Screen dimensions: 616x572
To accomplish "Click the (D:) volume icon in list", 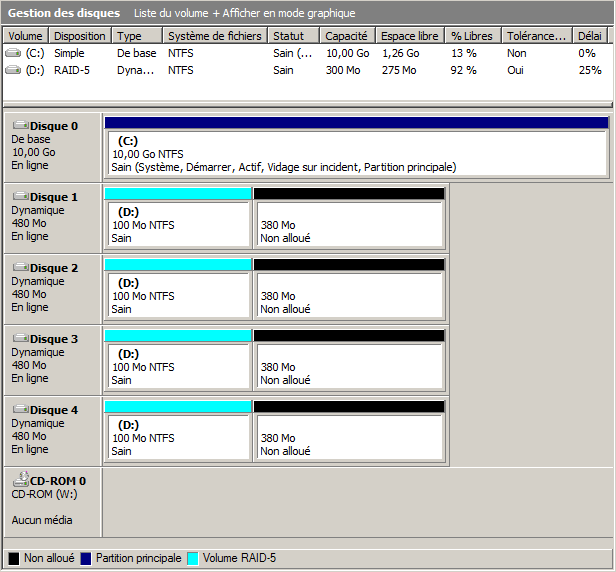I will (x=12, y=70).
